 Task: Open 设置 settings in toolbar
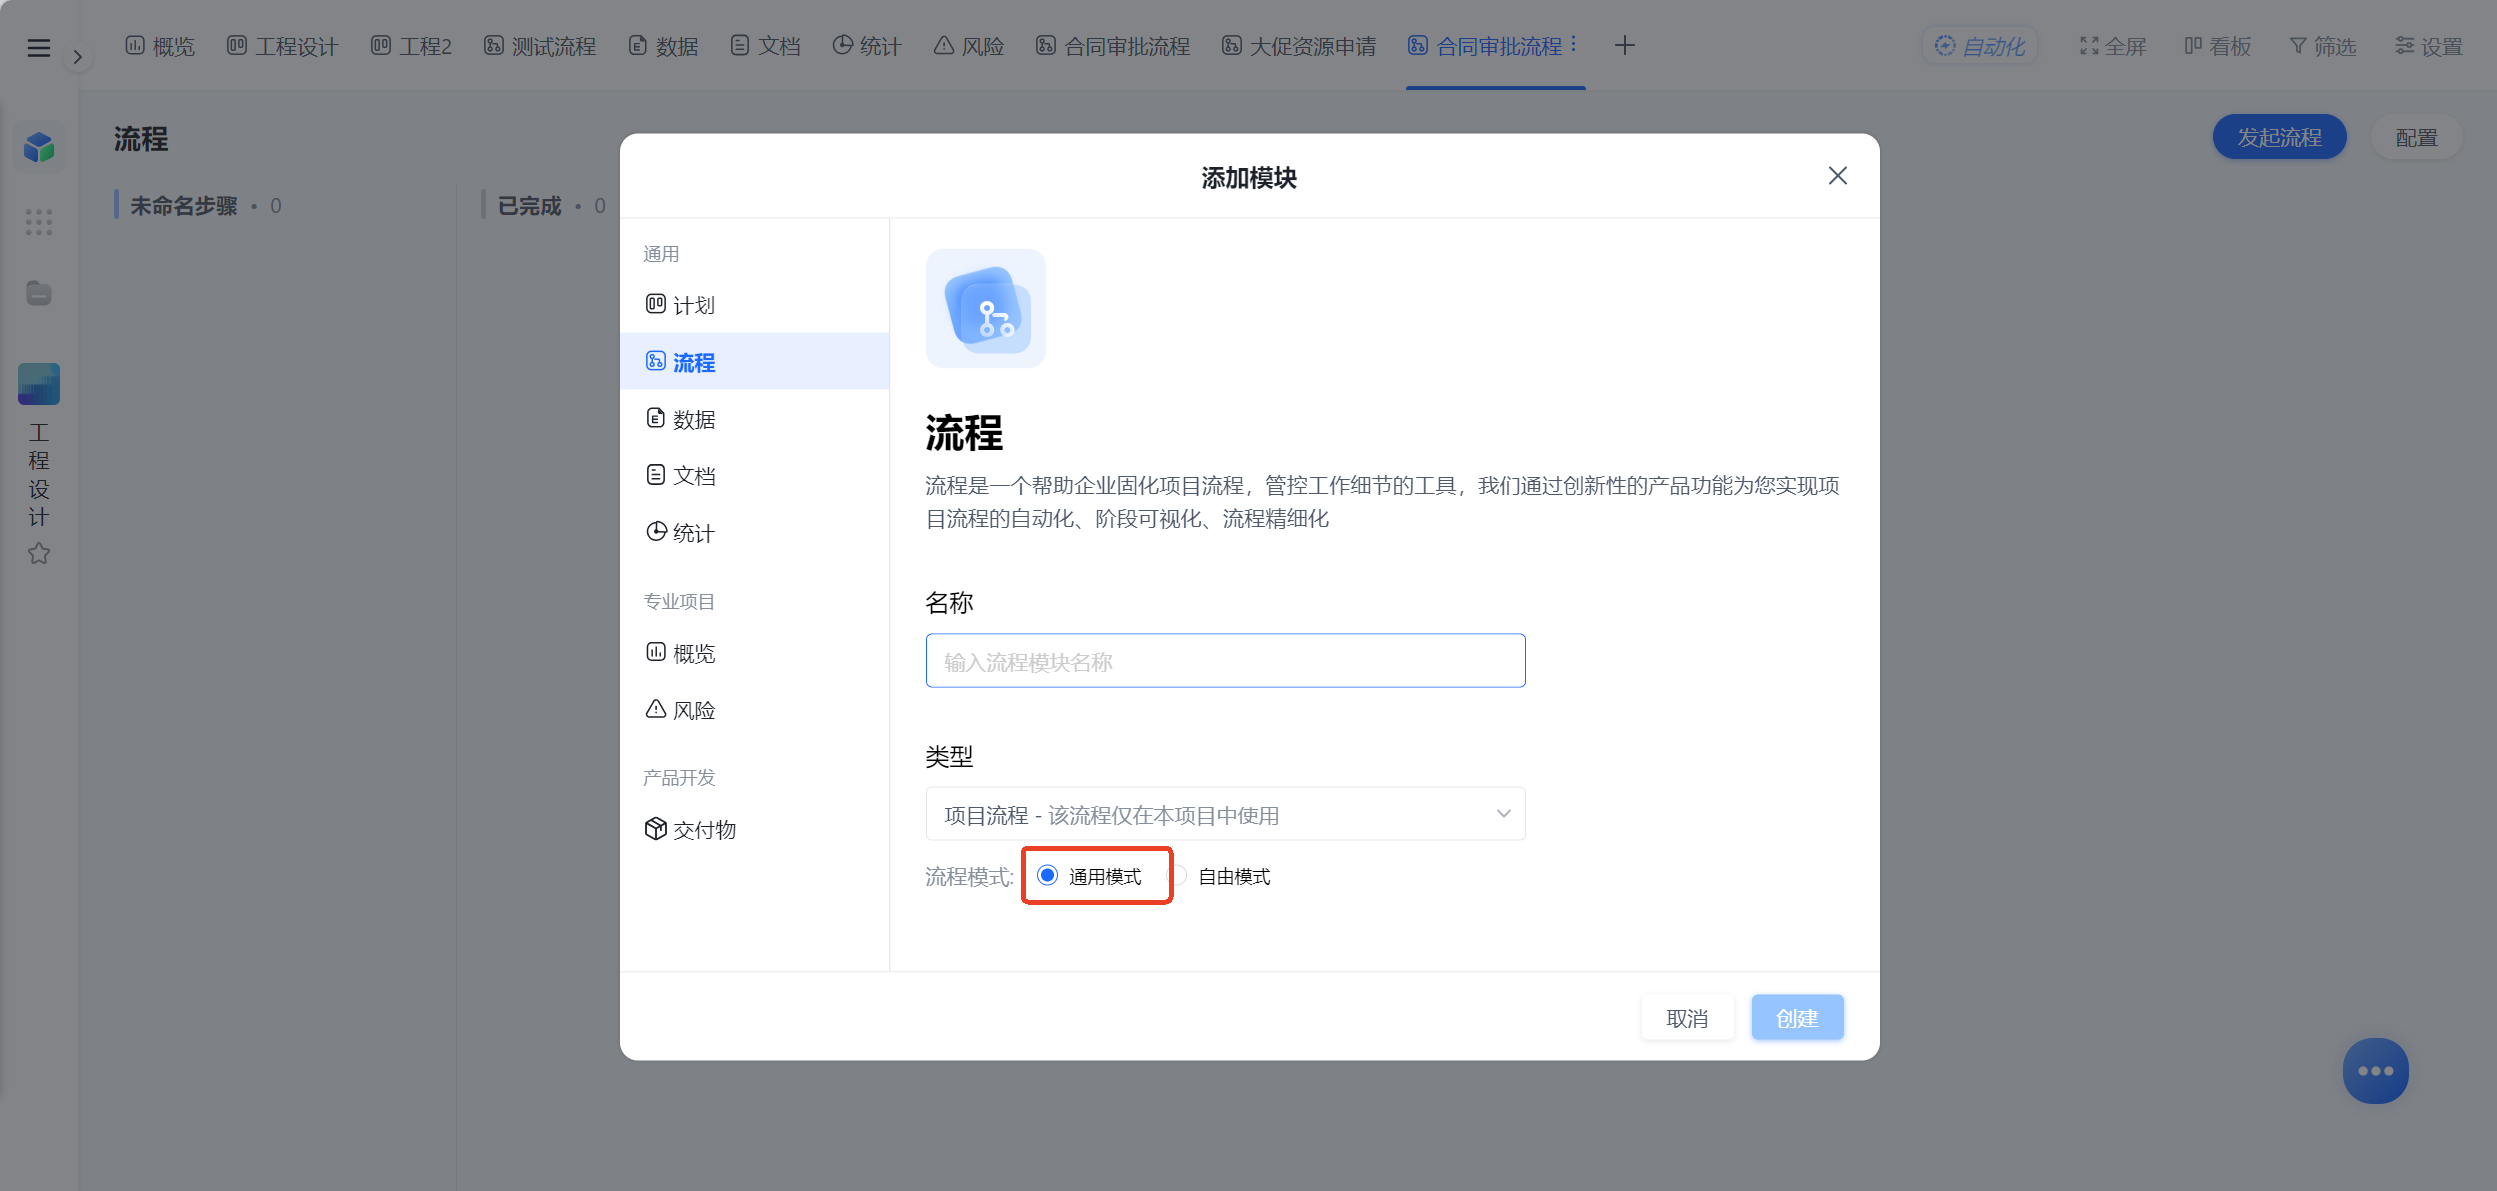tap(2429, 46)
